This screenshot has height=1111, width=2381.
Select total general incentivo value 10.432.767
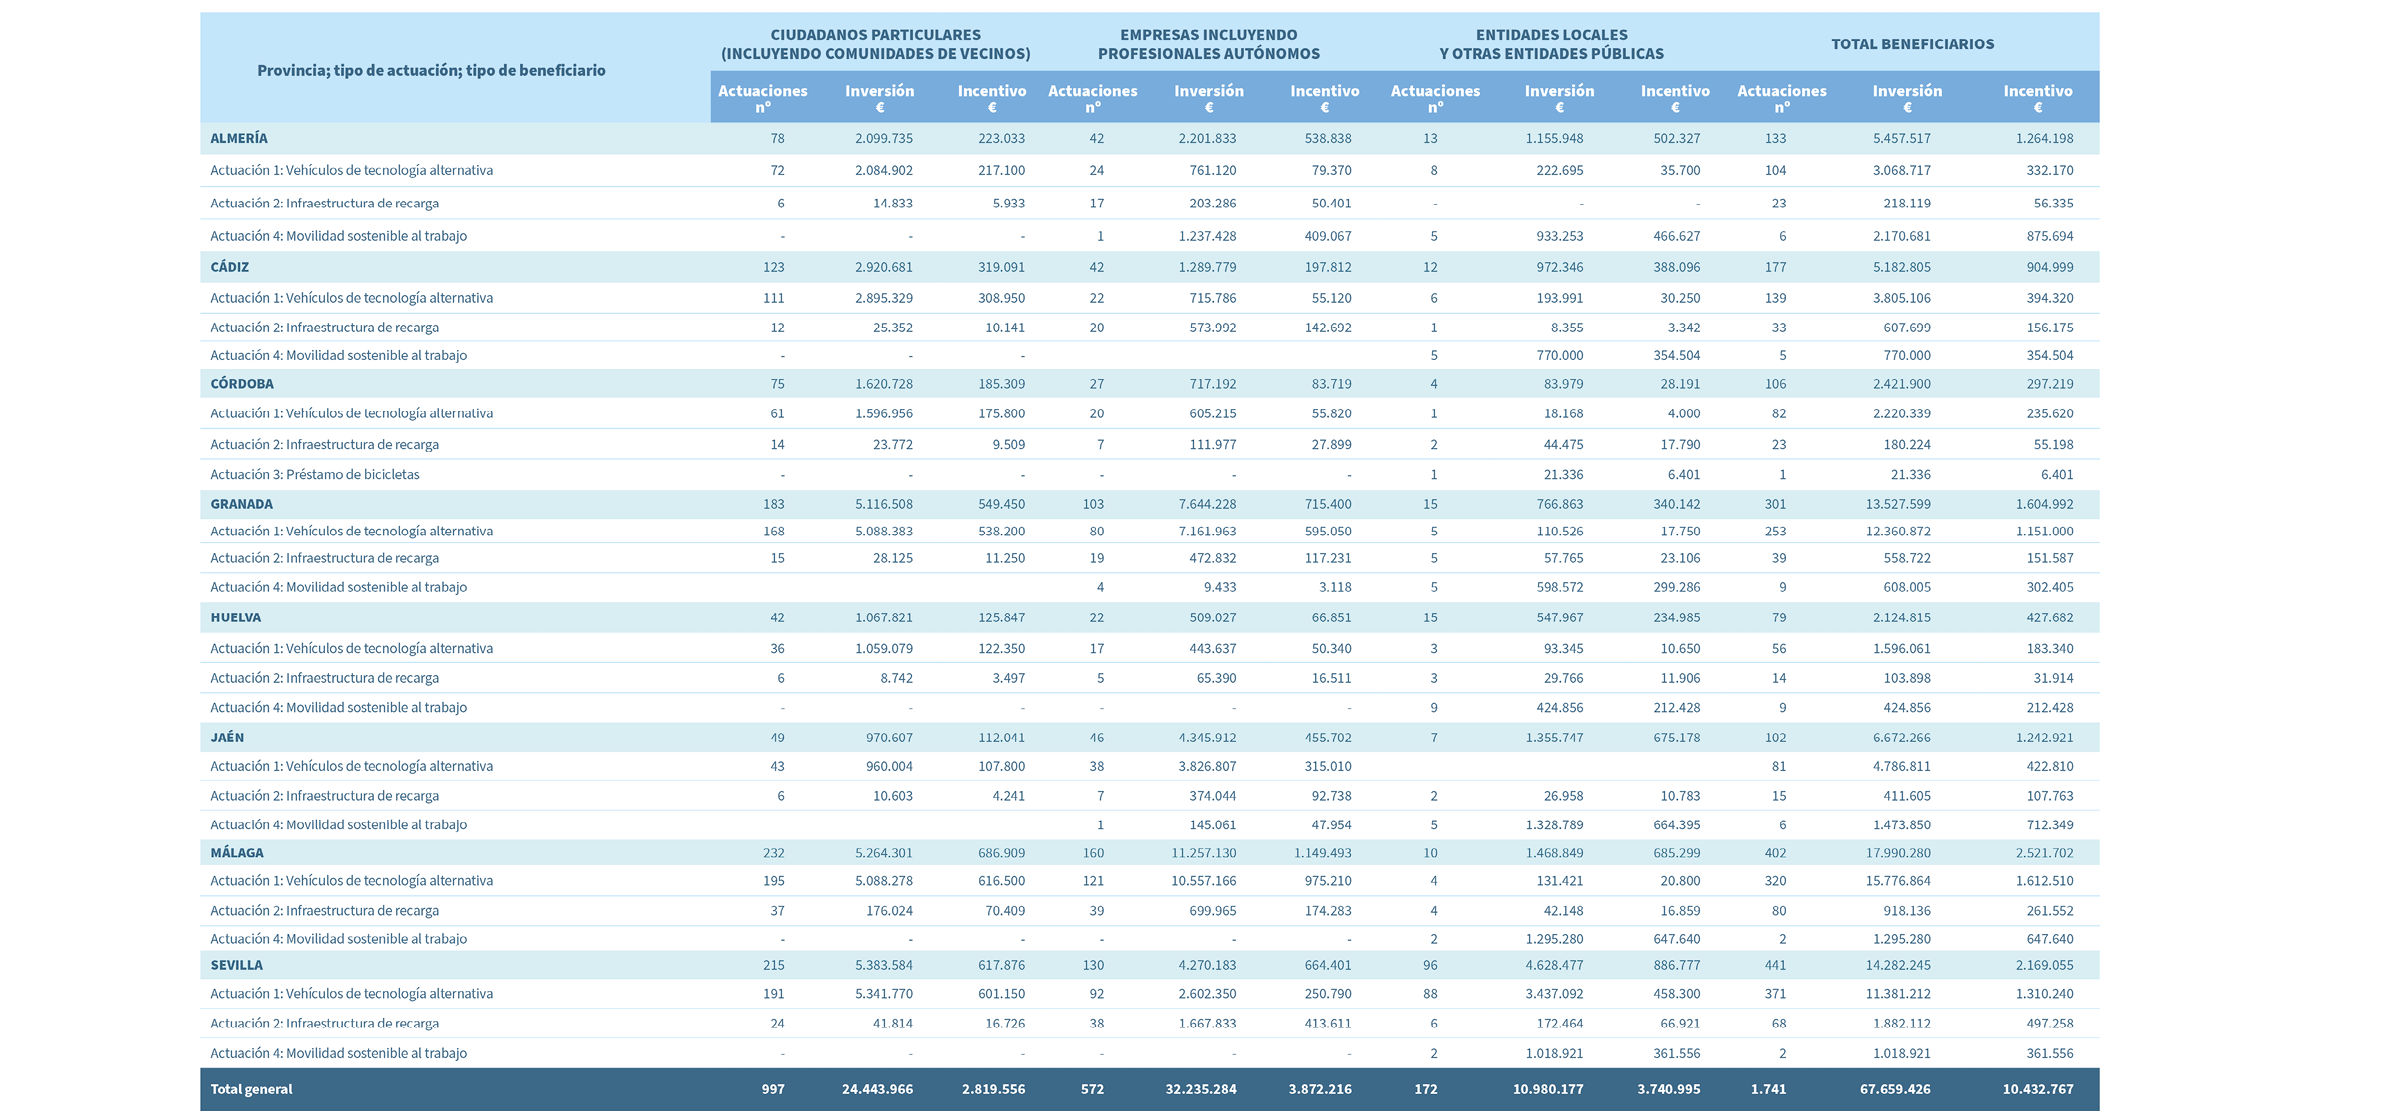2038,1089
